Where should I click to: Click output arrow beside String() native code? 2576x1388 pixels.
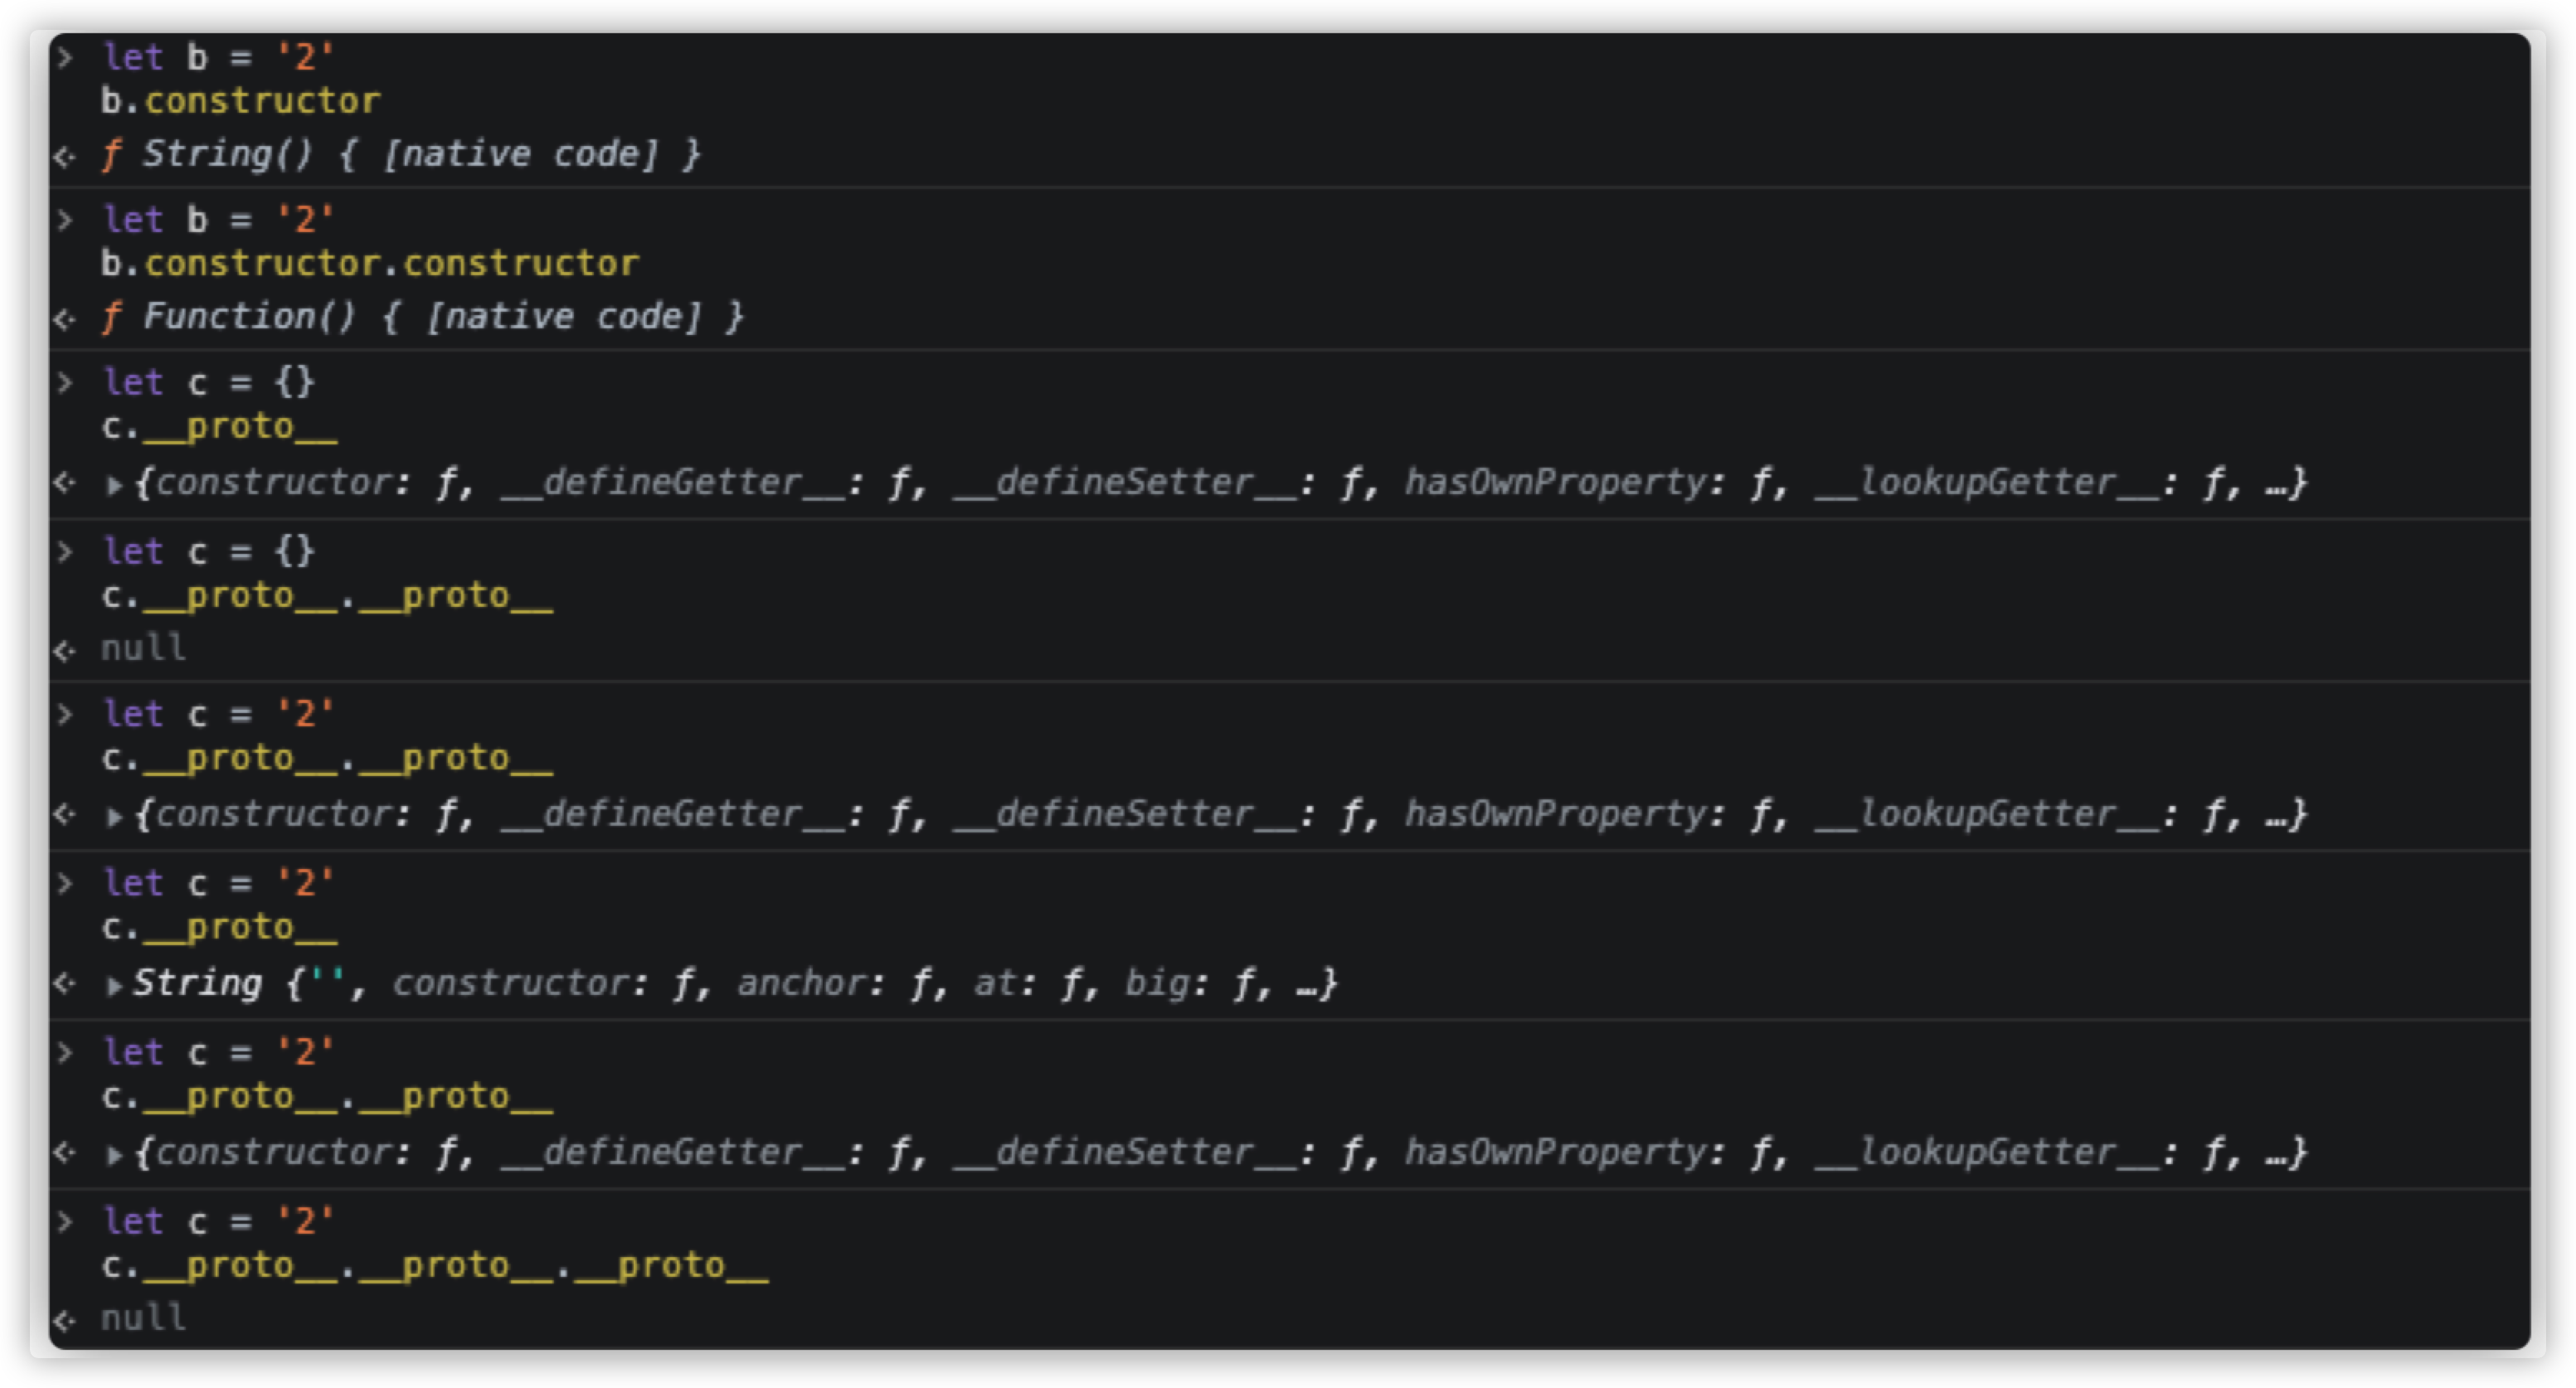65,157
